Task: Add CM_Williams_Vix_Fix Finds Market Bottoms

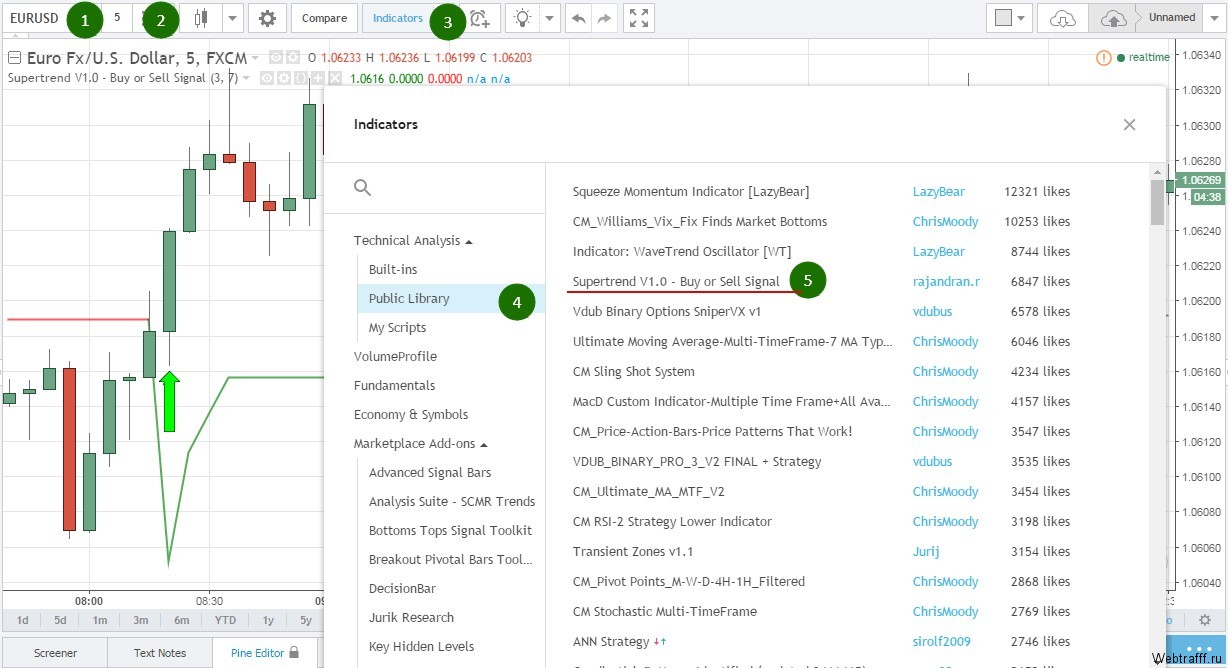Action: (x=700, y=221)
